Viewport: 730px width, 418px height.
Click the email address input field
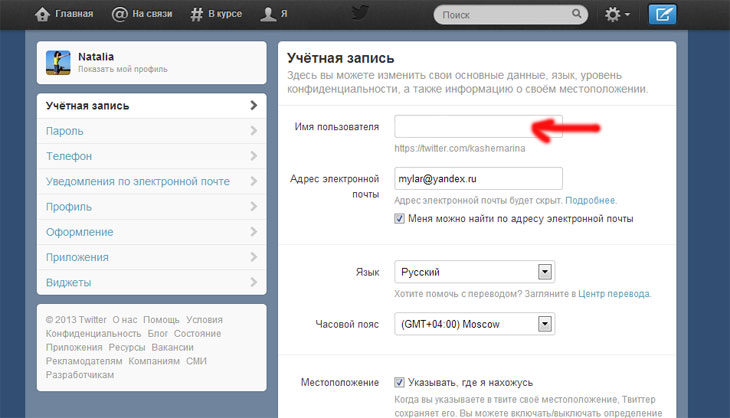click(x=478, y=178)
